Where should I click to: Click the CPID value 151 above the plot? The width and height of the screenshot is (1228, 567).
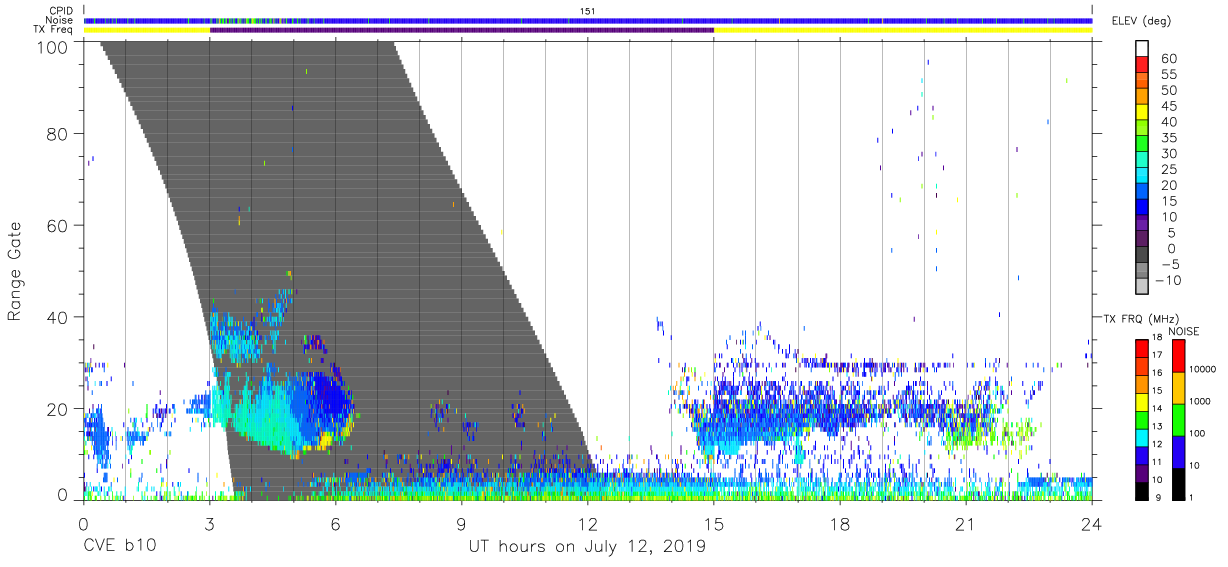[x=588, y=11]
